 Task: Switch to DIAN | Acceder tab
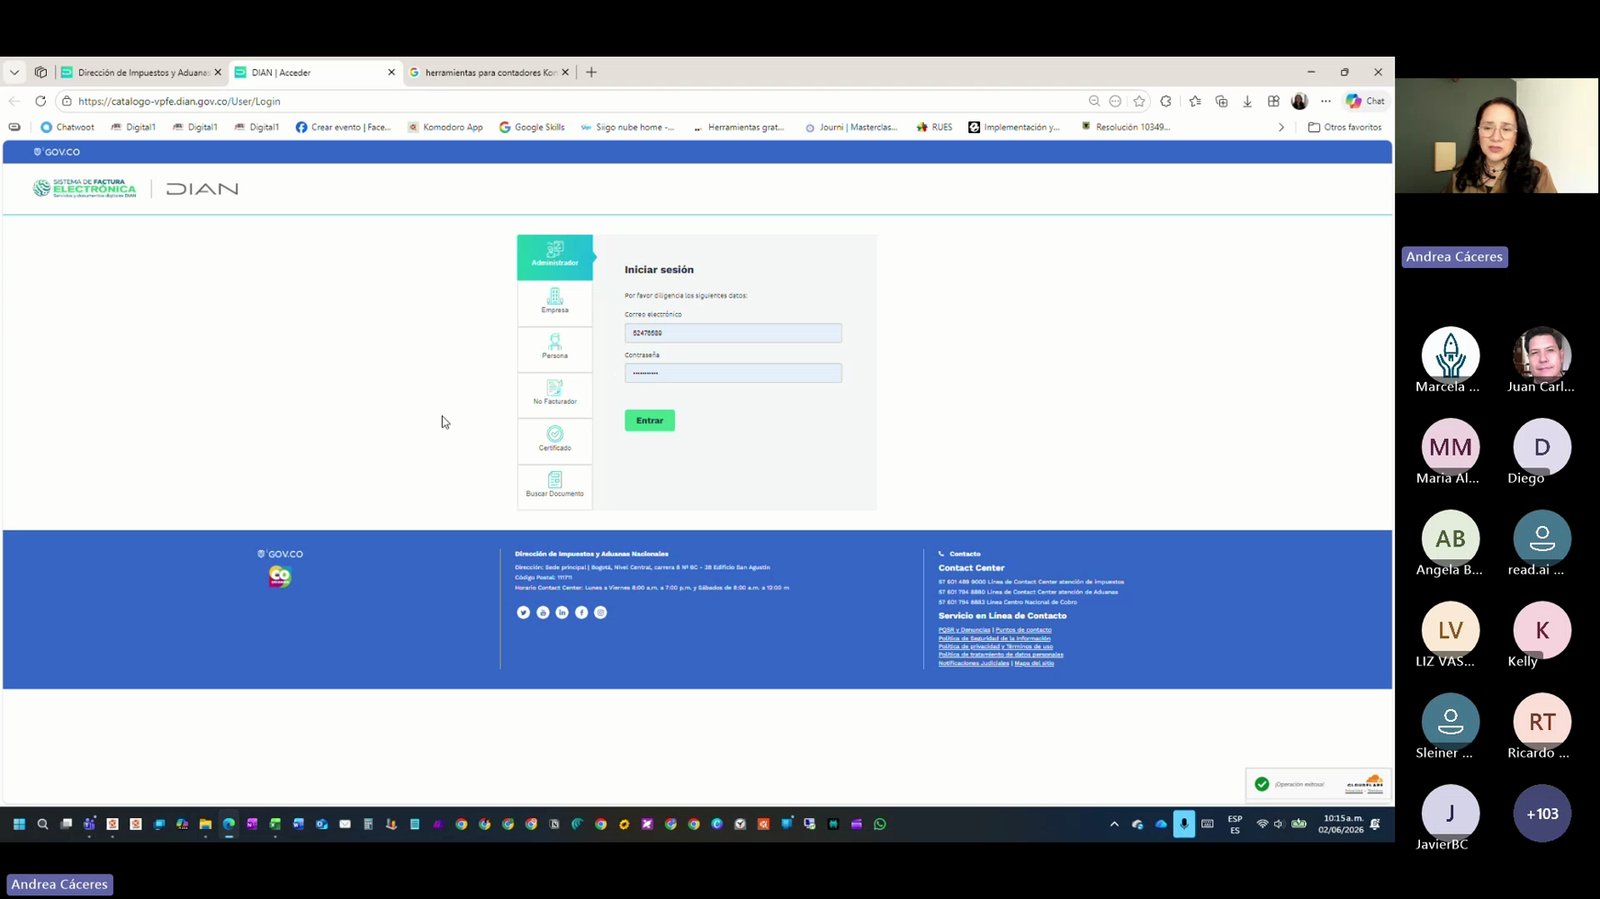click(x=315, y=72)
